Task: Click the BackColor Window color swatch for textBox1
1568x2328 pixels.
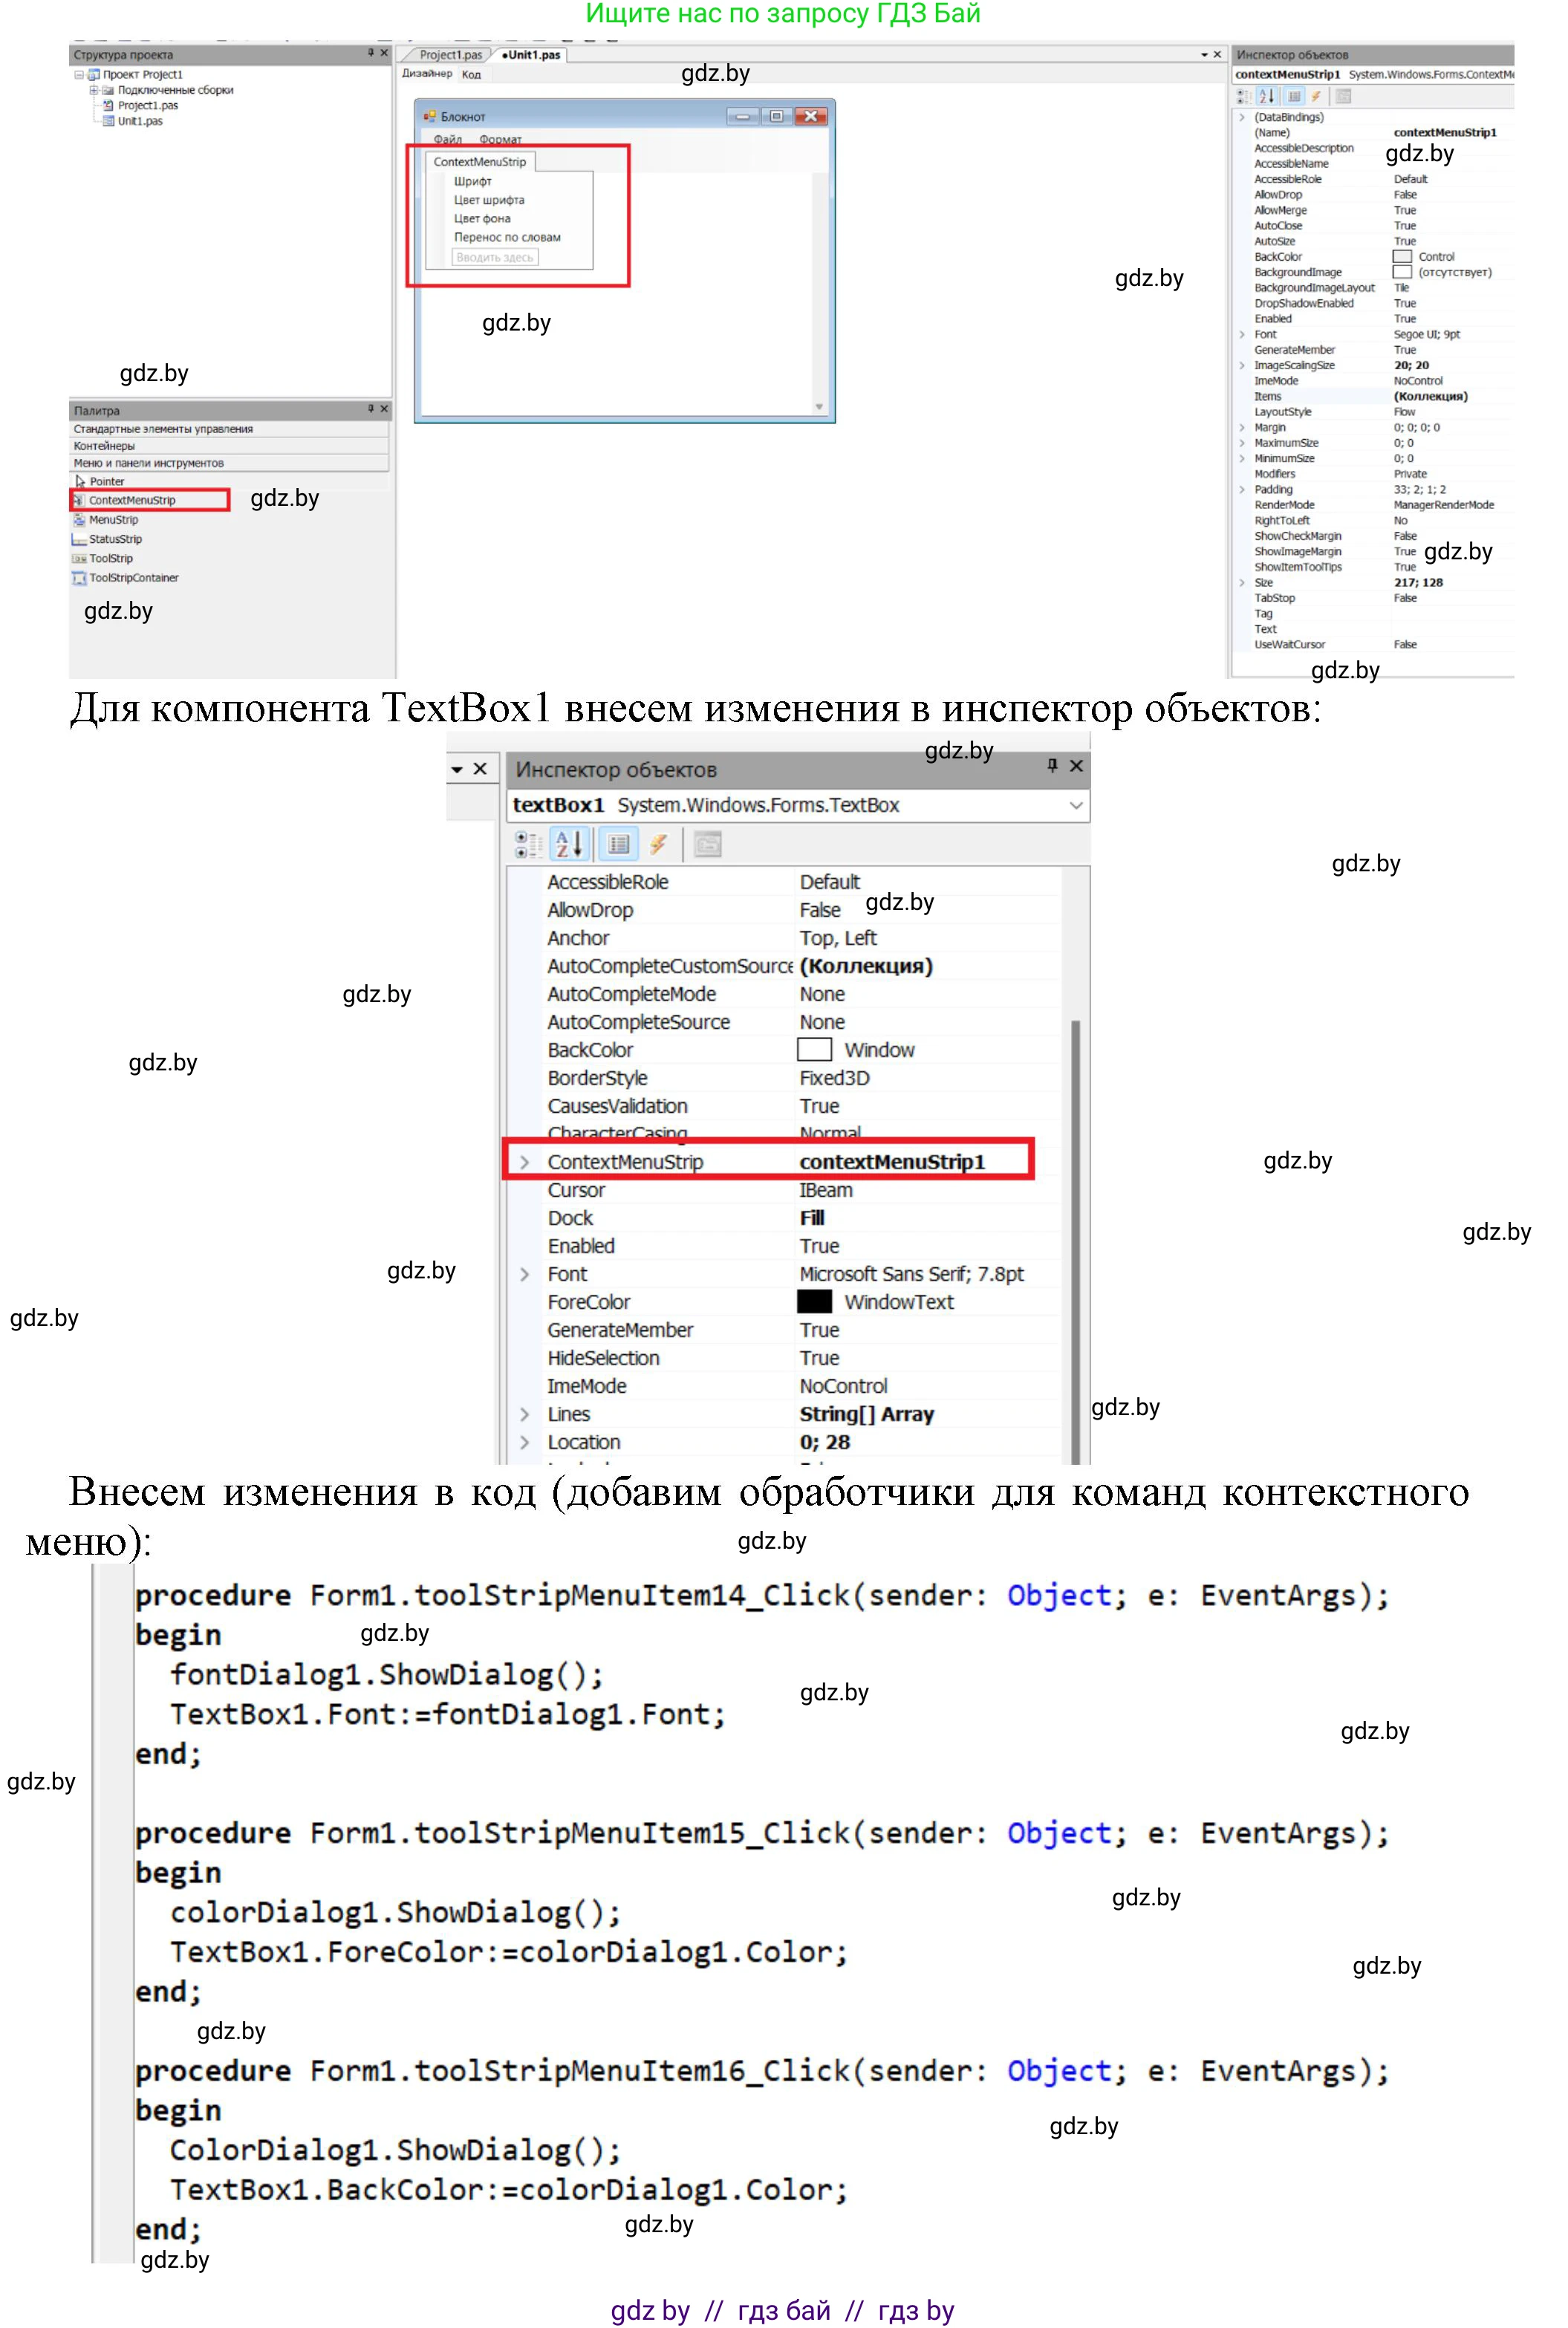Action: (x=814, y=1050)
